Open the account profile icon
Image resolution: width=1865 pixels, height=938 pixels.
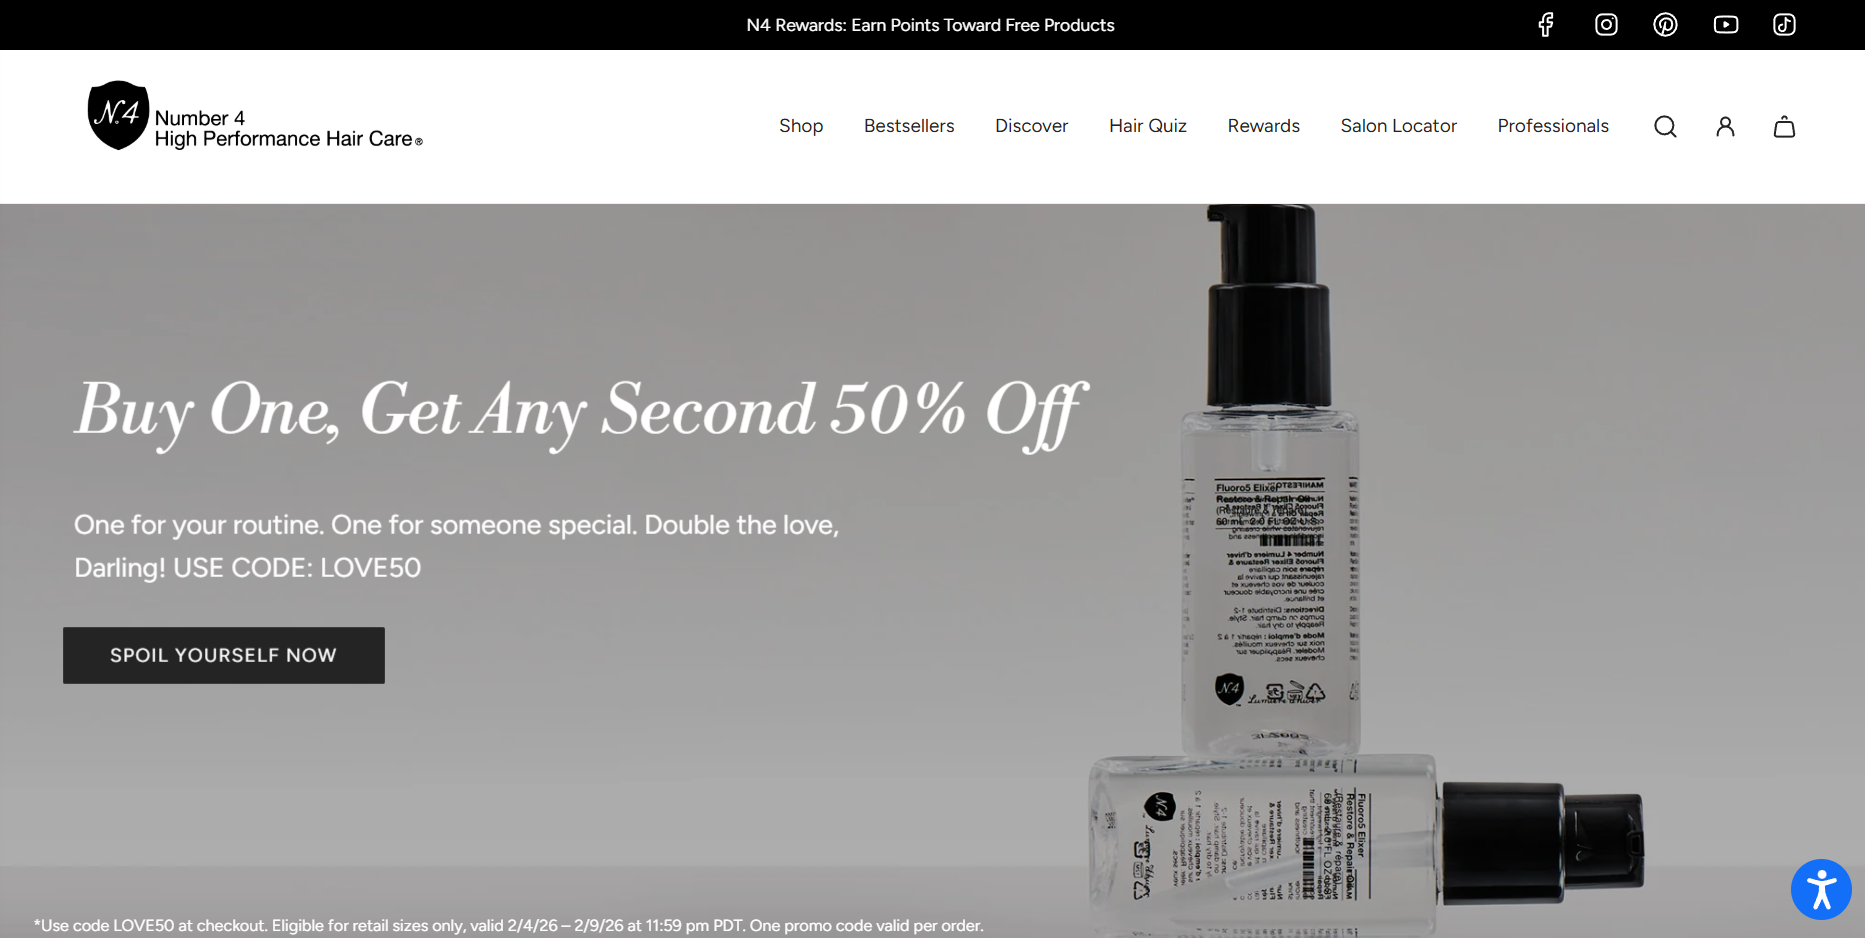coord(1725,127)
